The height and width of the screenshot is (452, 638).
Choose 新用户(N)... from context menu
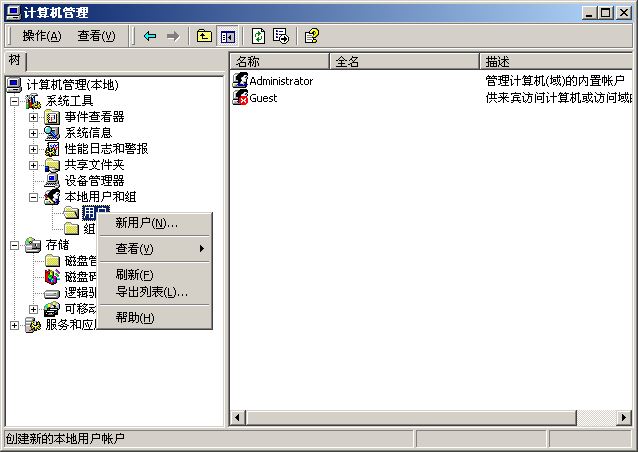155,223
